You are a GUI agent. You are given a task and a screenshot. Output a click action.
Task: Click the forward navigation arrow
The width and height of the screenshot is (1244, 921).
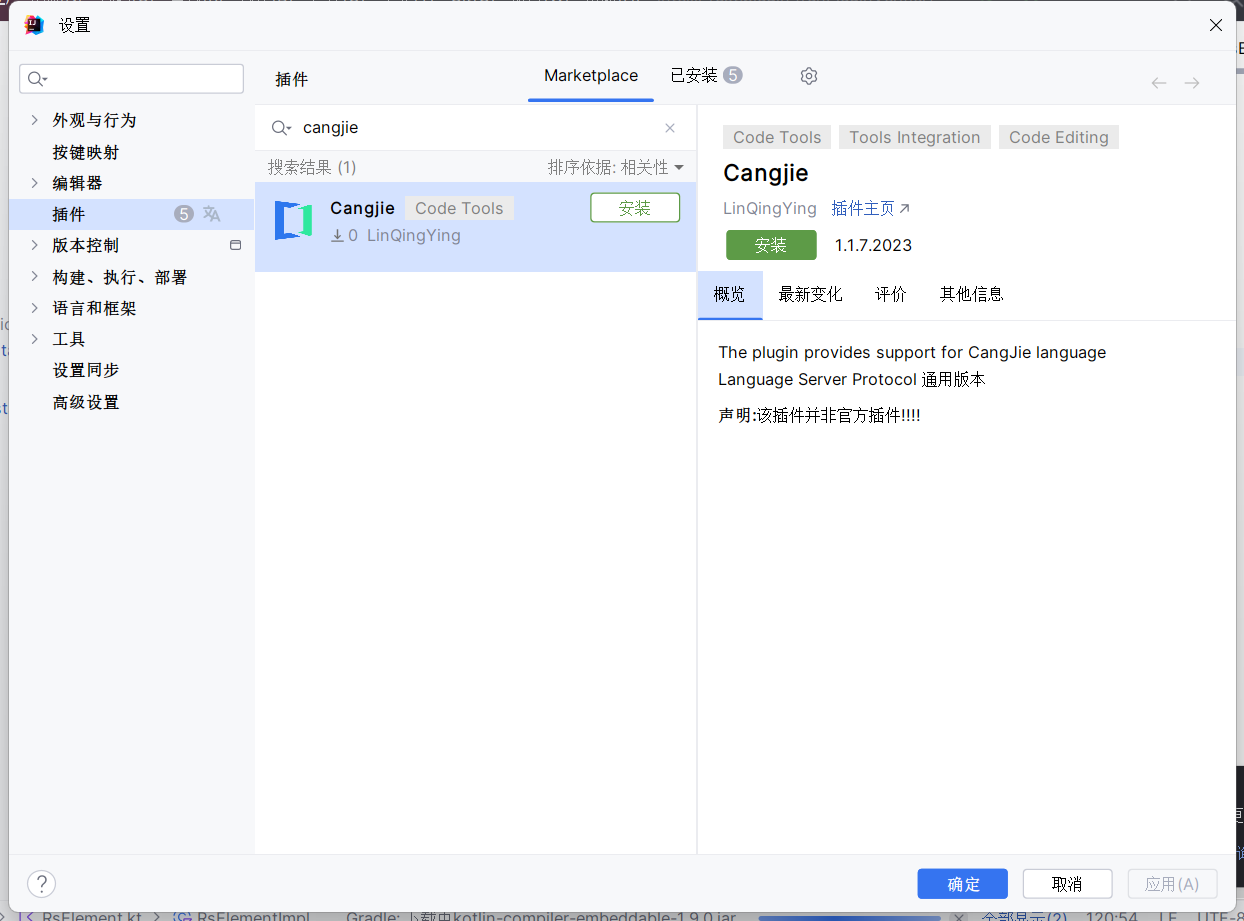pos(1192,83)
